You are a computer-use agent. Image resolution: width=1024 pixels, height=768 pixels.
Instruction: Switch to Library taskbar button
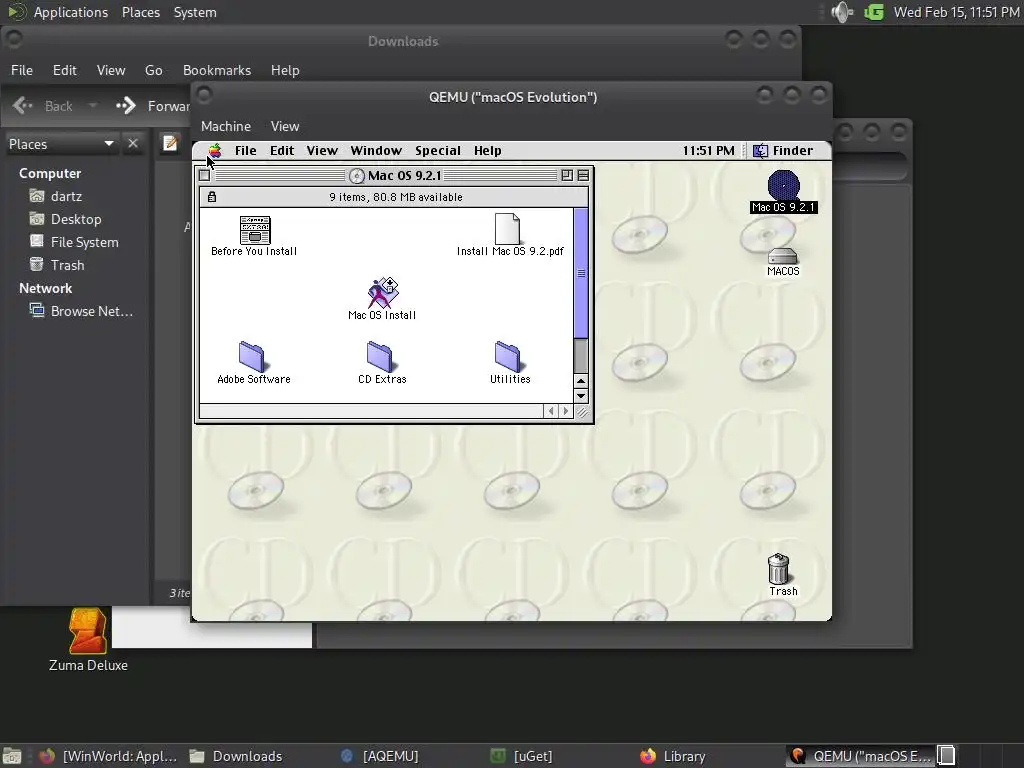(x=673, y=756)
